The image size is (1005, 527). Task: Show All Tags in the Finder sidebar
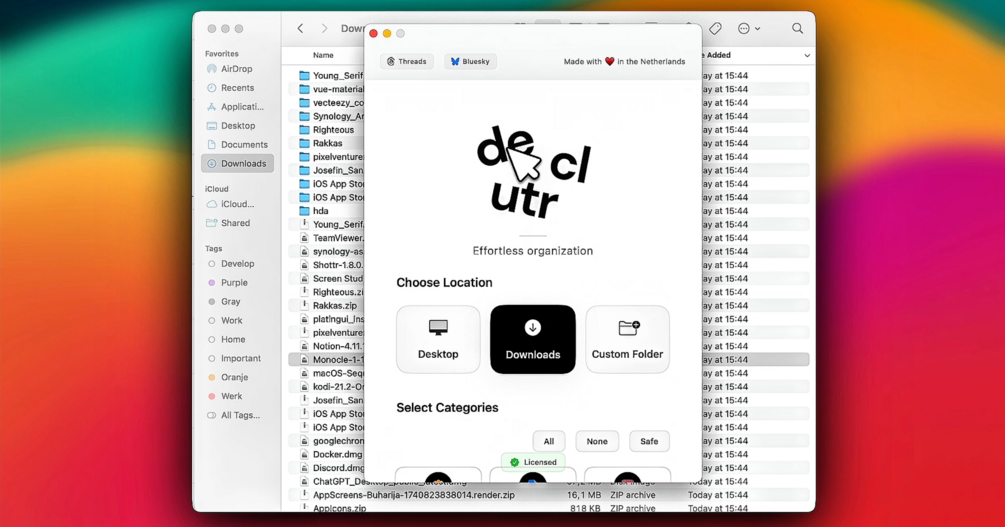tap(237, 415)
